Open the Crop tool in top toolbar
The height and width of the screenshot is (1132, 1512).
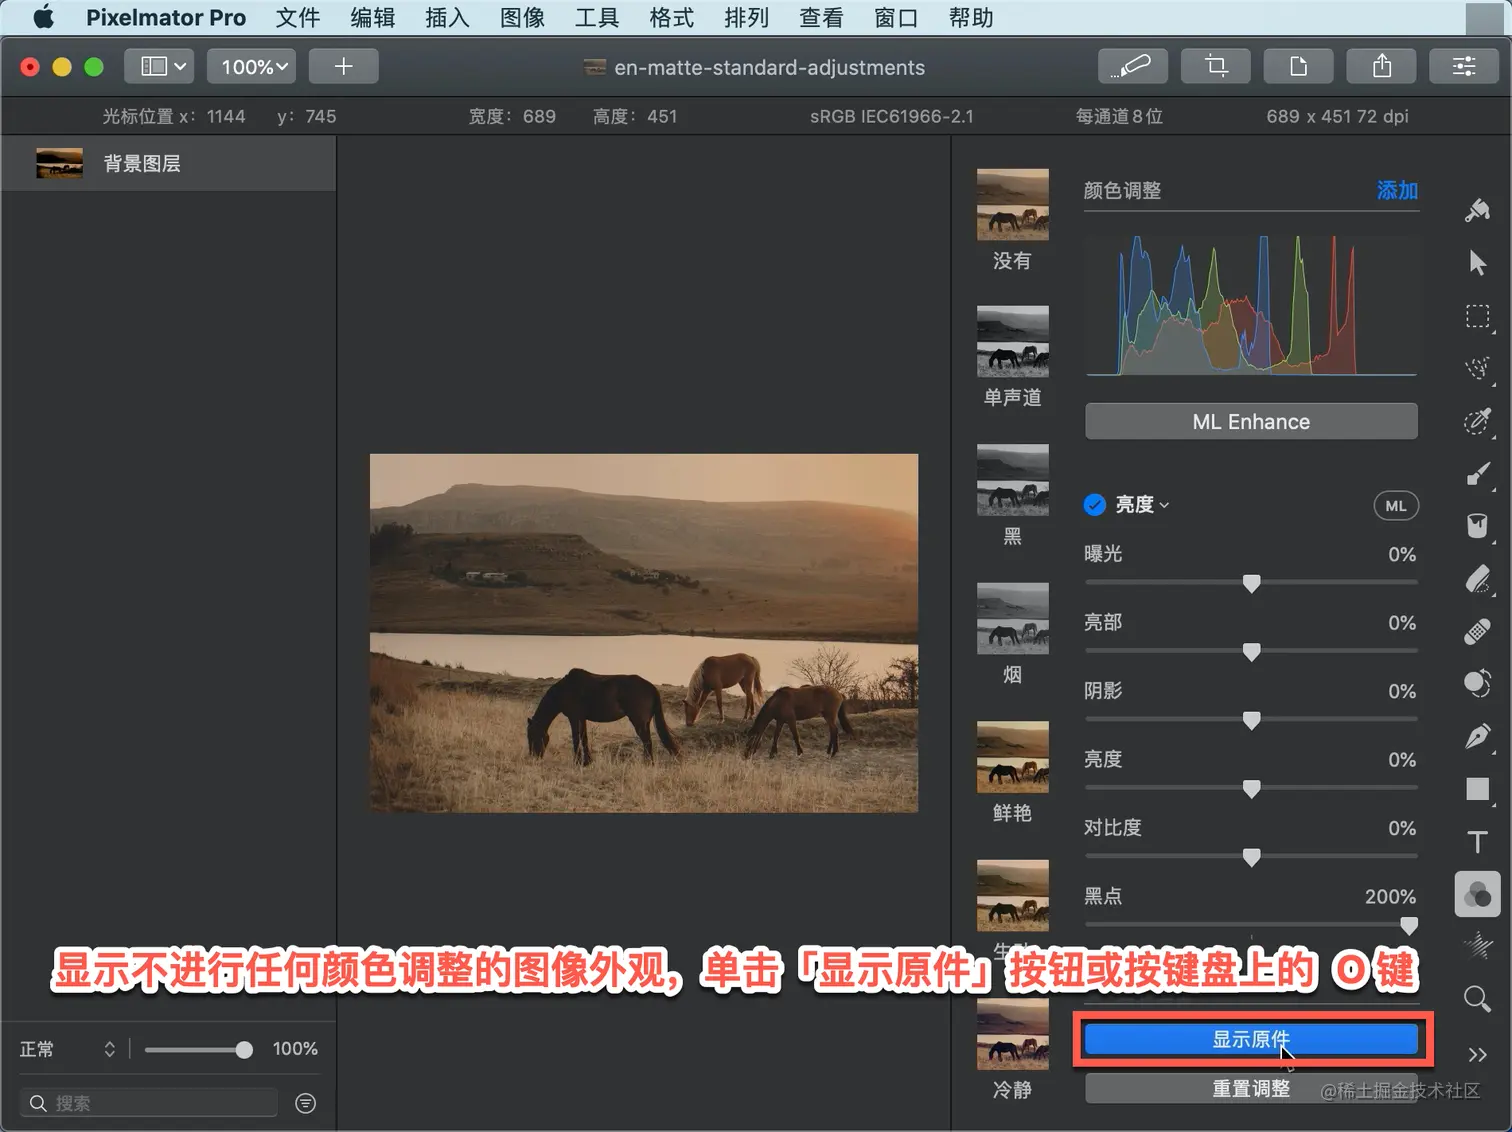(x=1215, y=66)
